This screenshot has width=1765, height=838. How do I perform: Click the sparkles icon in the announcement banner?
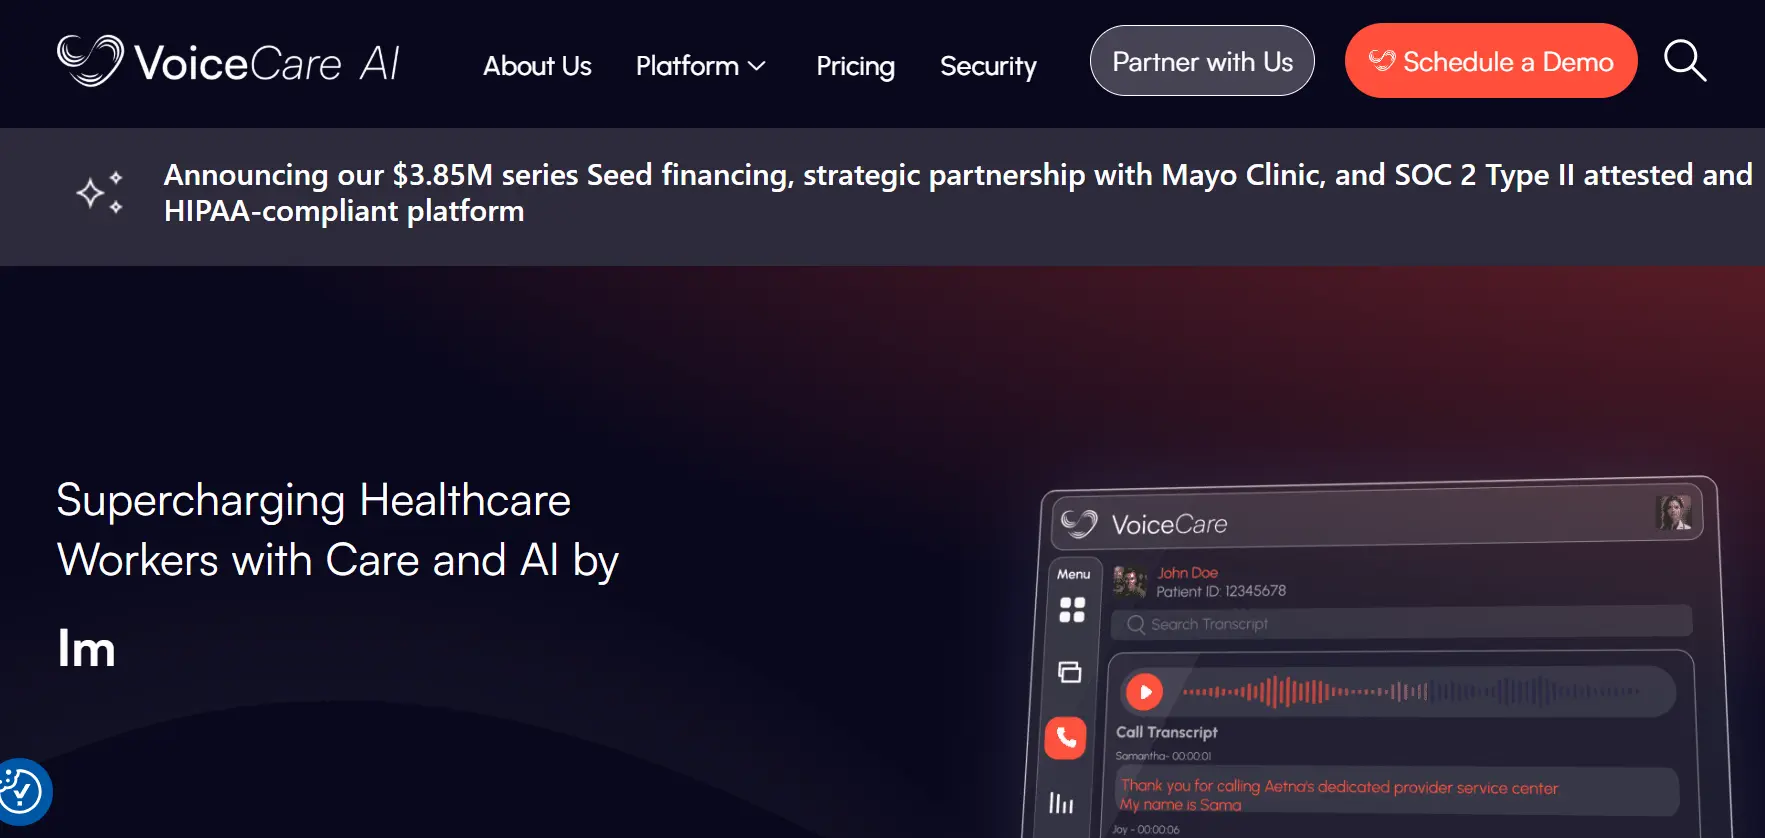97,192
